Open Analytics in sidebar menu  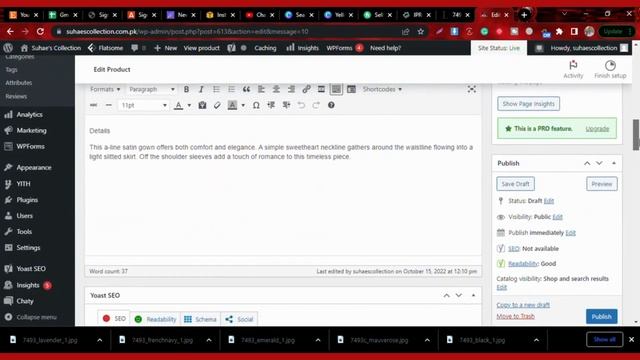[29, 115]
